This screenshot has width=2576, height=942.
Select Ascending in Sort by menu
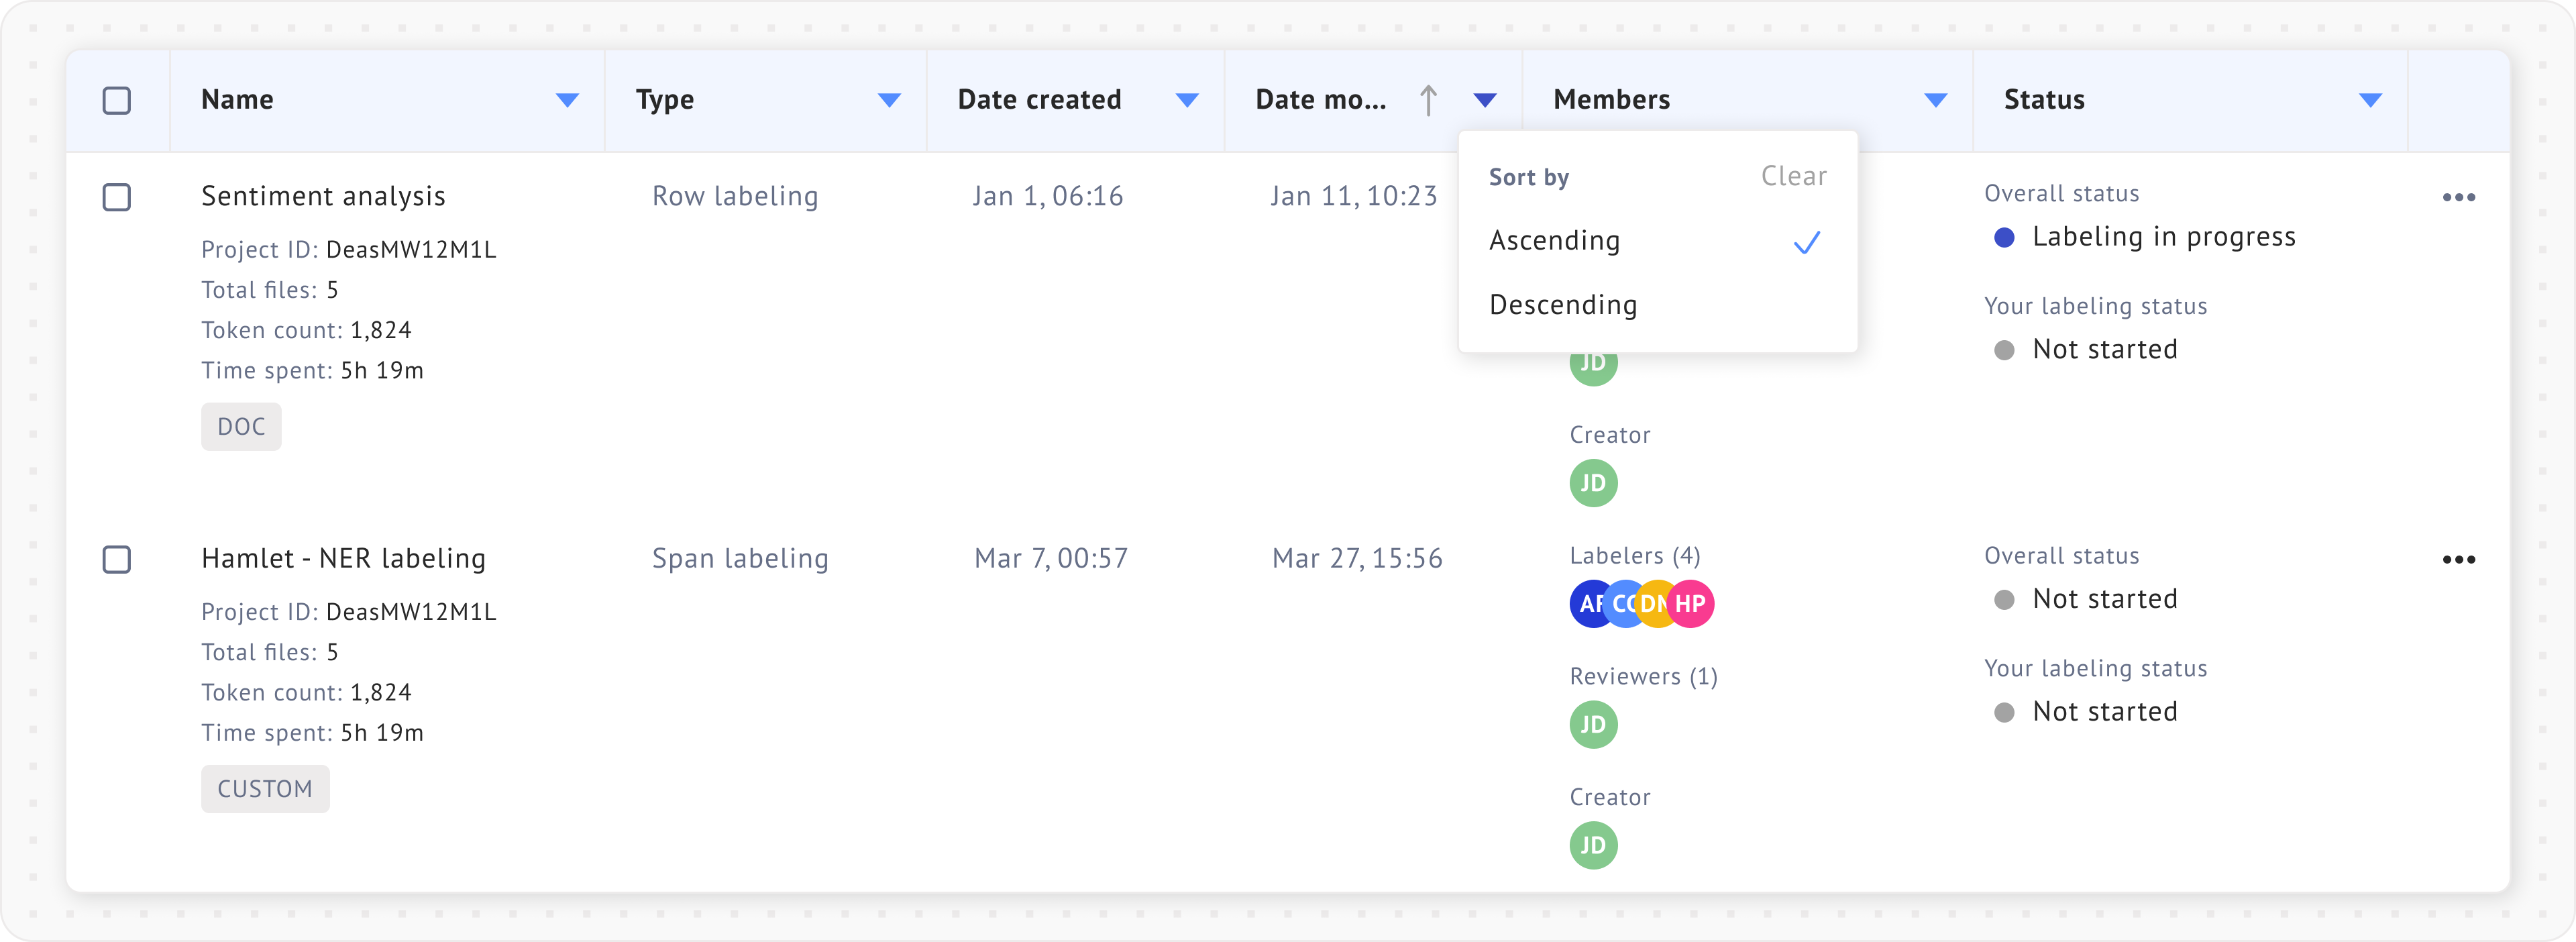click(1554, 241)
